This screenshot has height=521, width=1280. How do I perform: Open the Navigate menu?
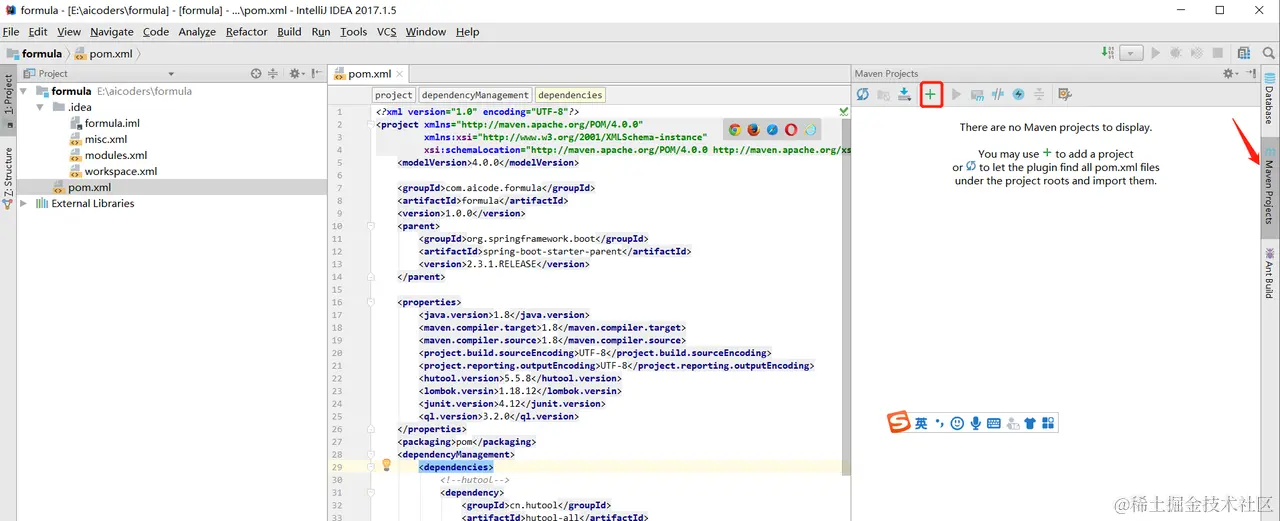(x=112, y=32)
